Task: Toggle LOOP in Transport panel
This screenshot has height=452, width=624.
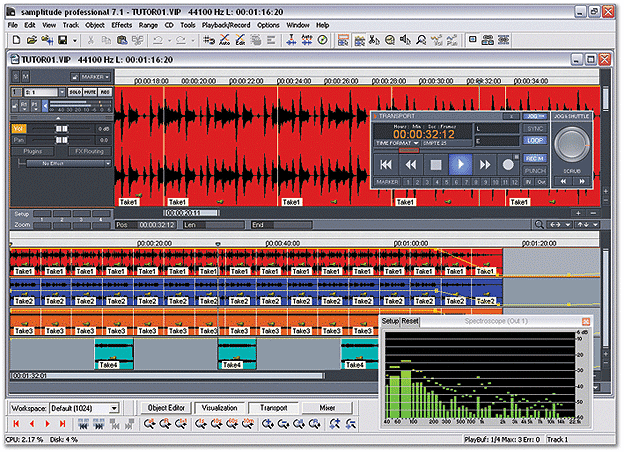Action: click(x=535, y=140)
